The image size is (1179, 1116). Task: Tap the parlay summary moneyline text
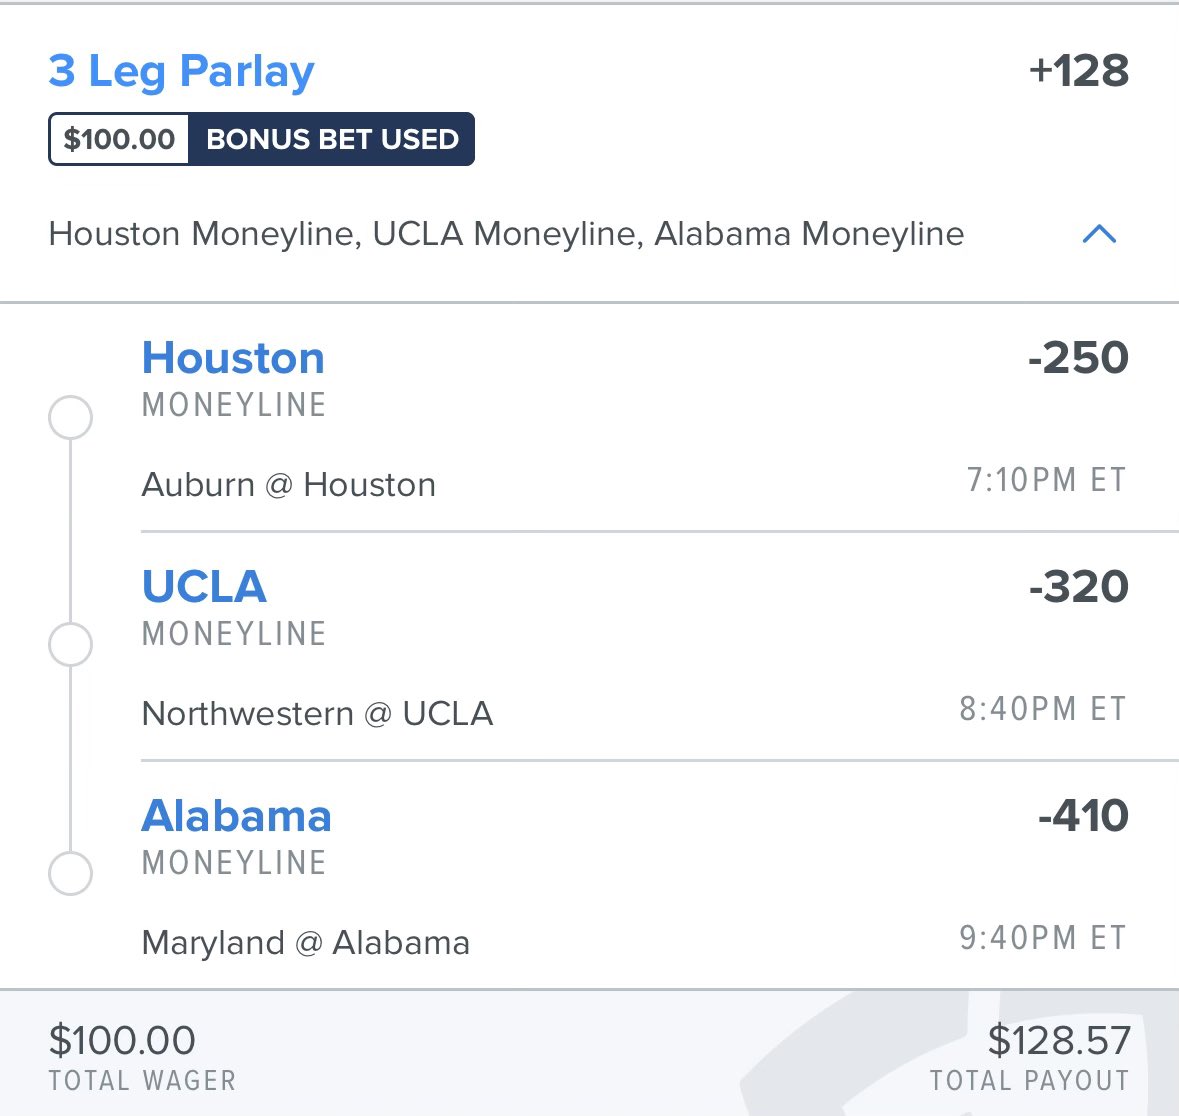[x=506, y=234]
